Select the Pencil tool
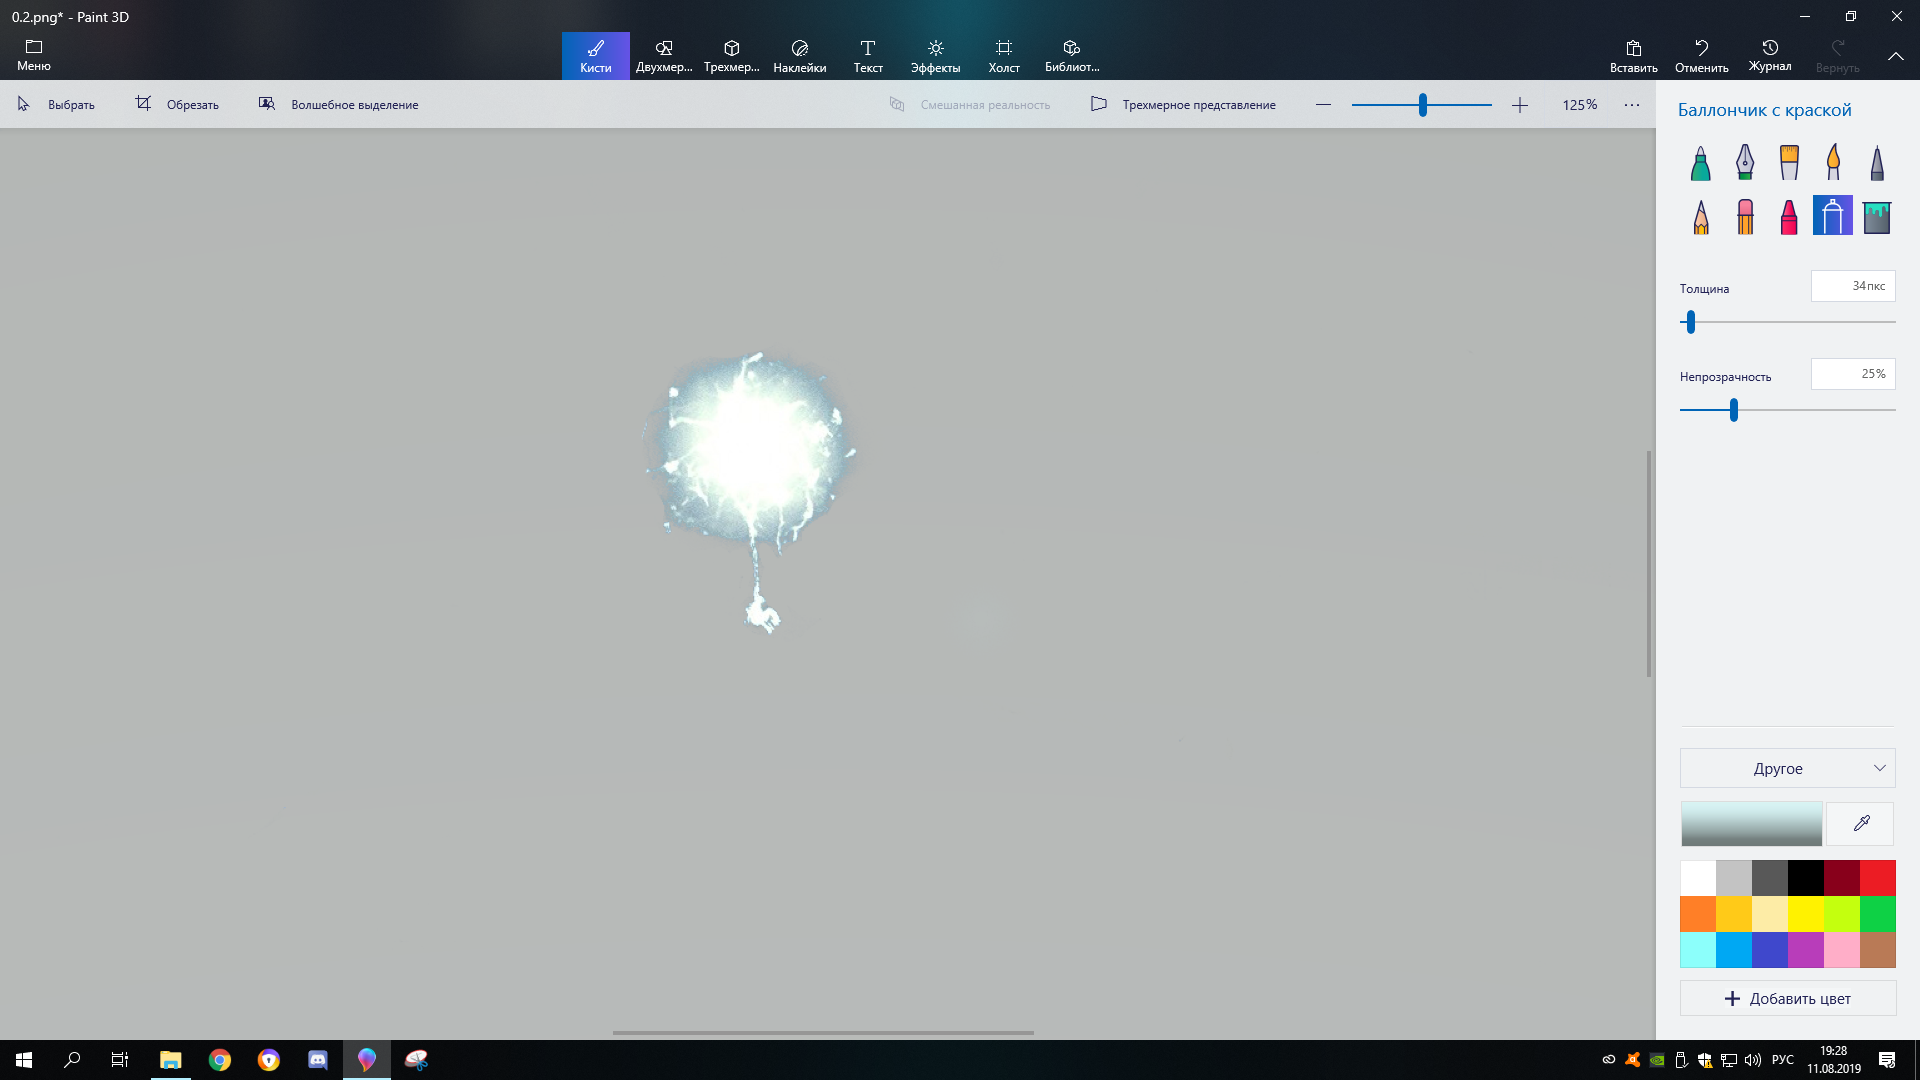1920x1080 pixels. [1701, 216]
